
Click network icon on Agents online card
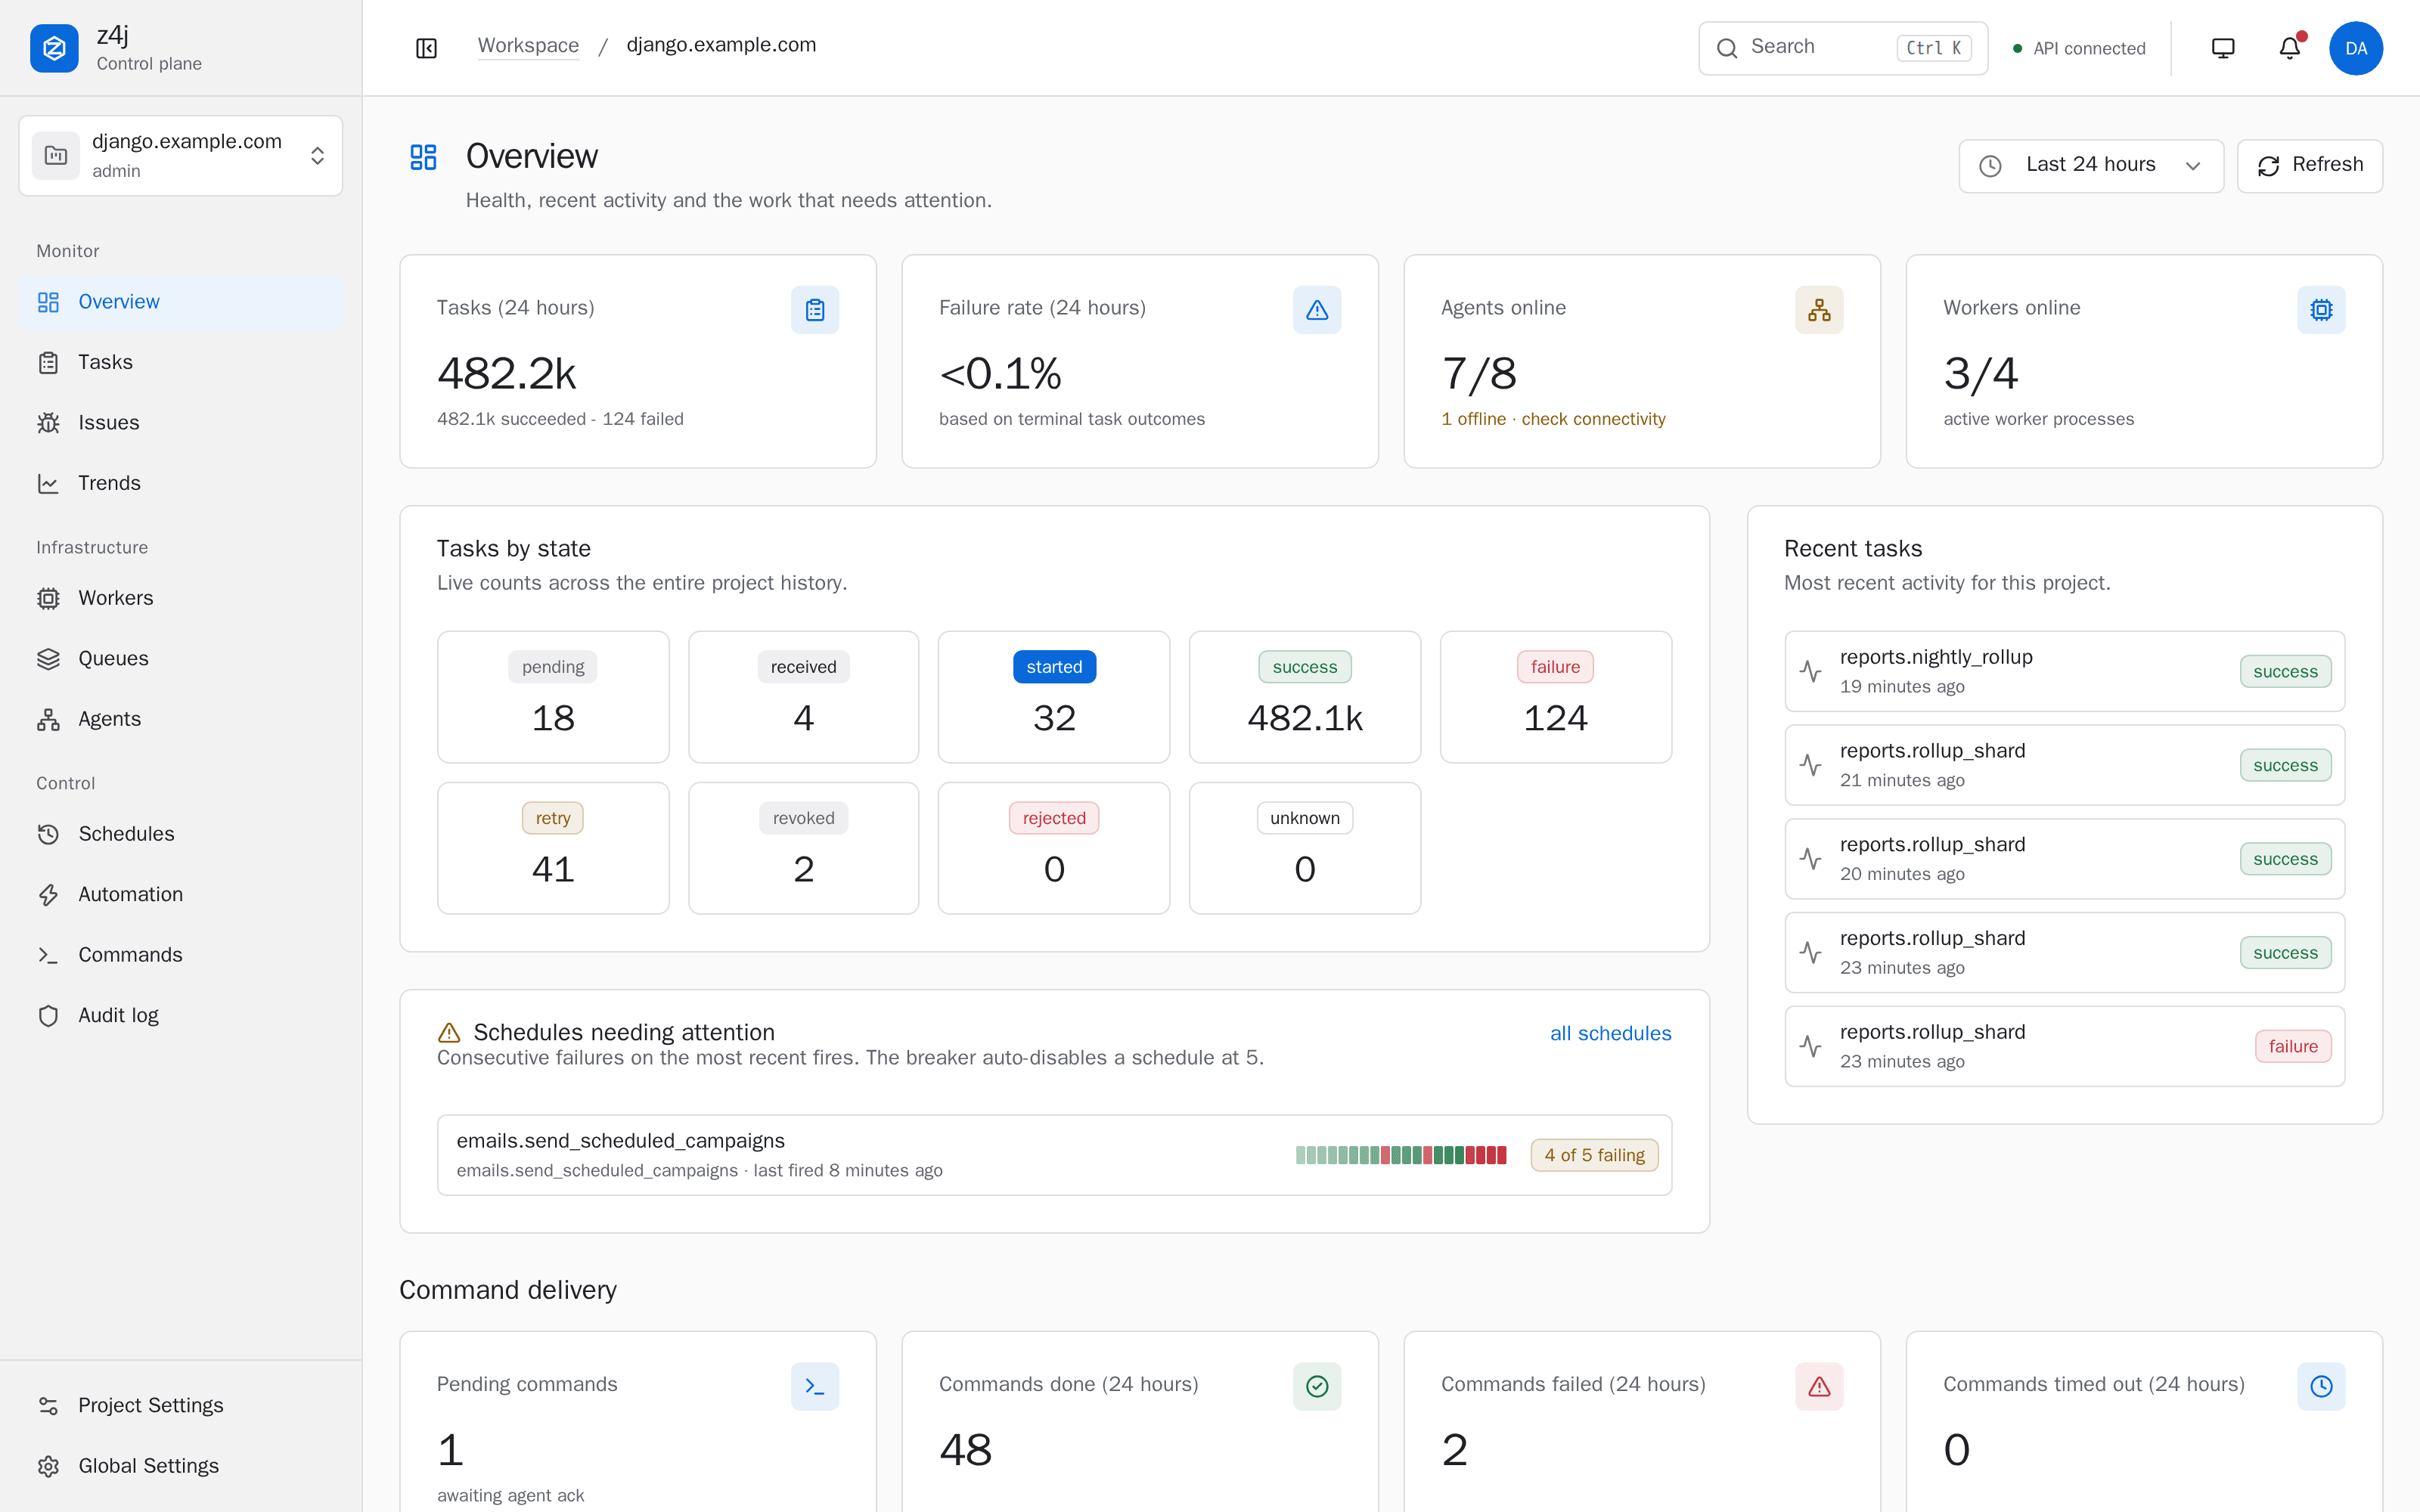(1819, 310)
